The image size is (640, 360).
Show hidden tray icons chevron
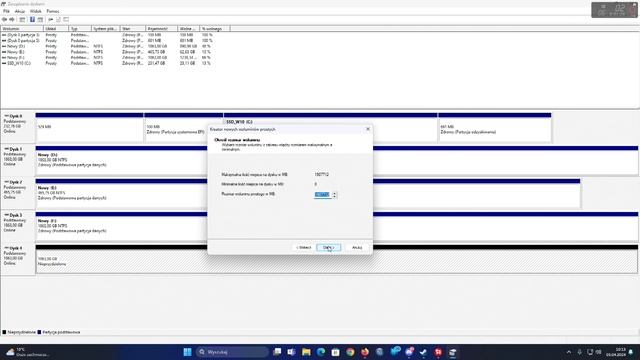tap(569, 352)
